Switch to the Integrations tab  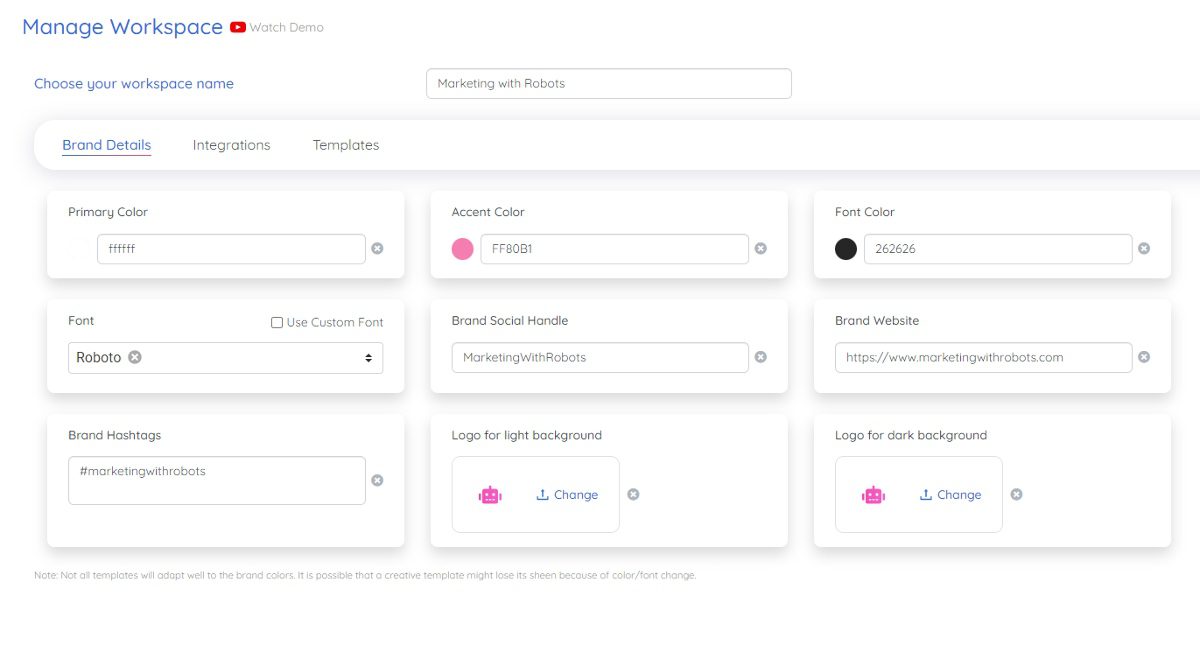tap(231, 145)
